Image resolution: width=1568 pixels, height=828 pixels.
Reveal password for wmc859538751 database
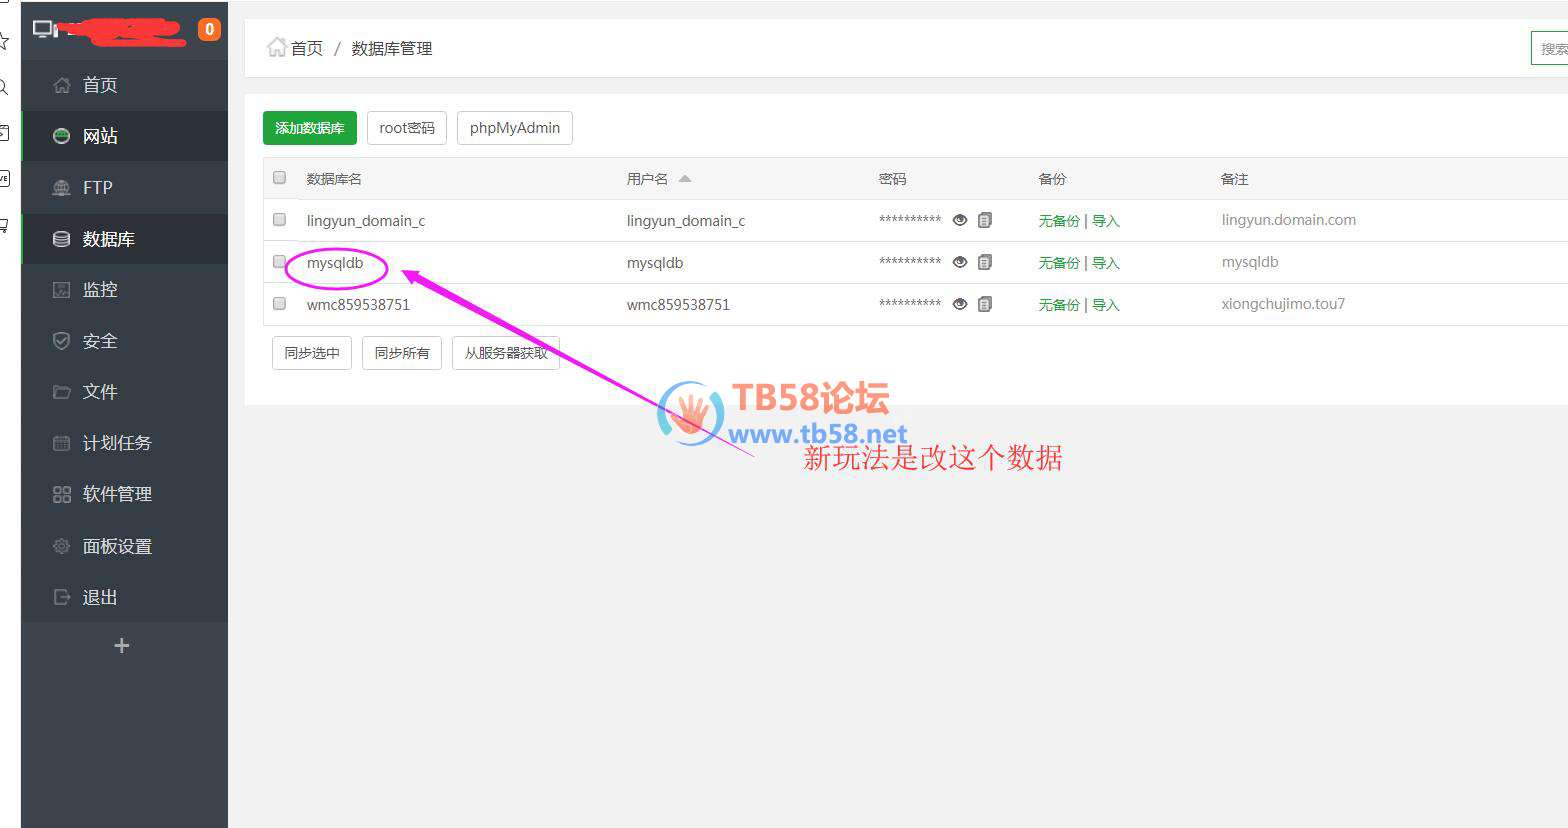pos(960,304)
